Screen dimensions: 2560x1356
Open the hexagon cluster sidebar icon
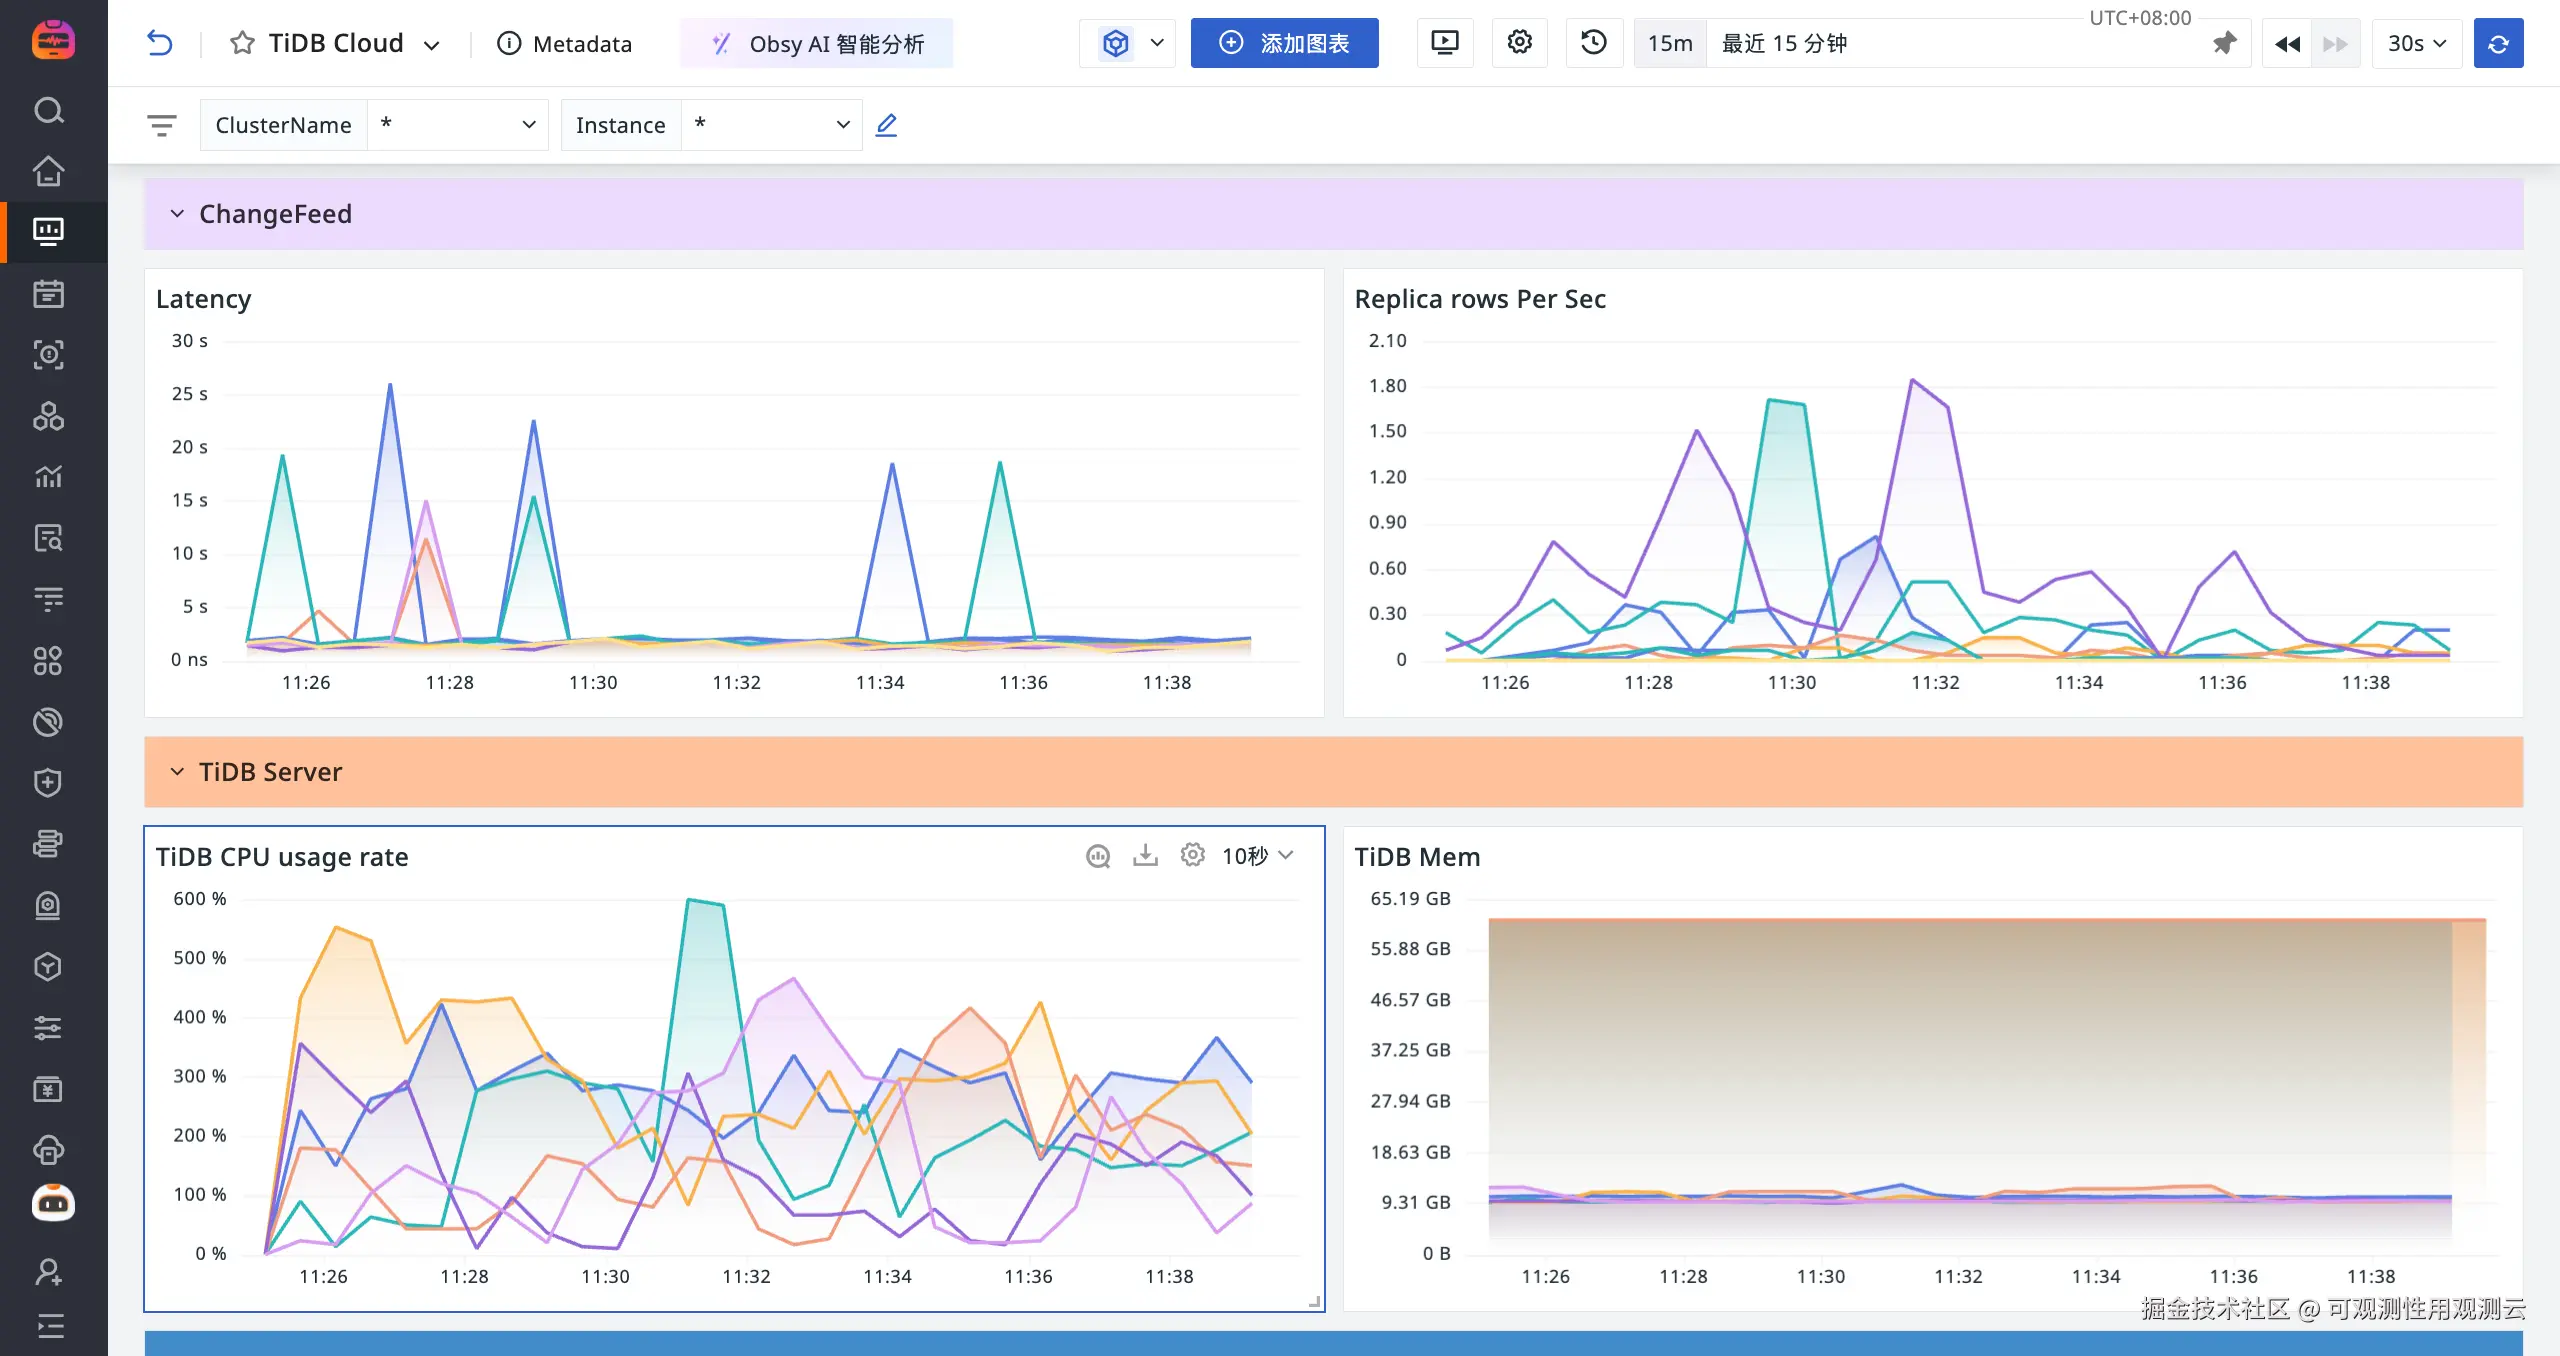click(x=48, y=416)
